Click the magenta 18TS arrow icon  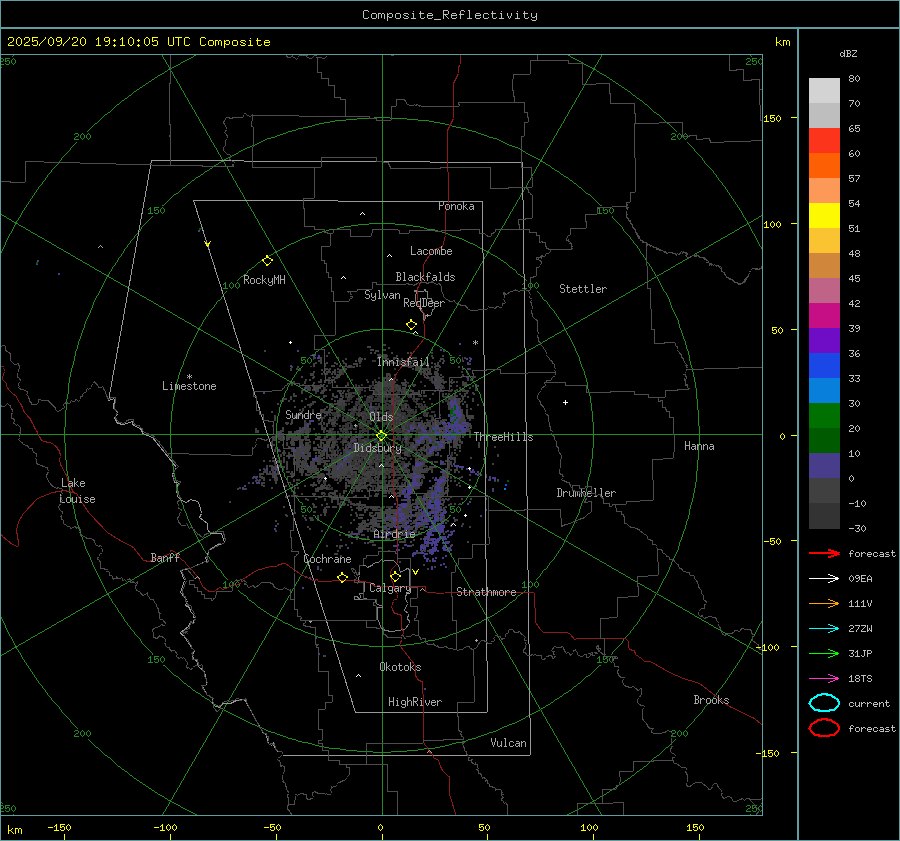click(x=823, y=678)
